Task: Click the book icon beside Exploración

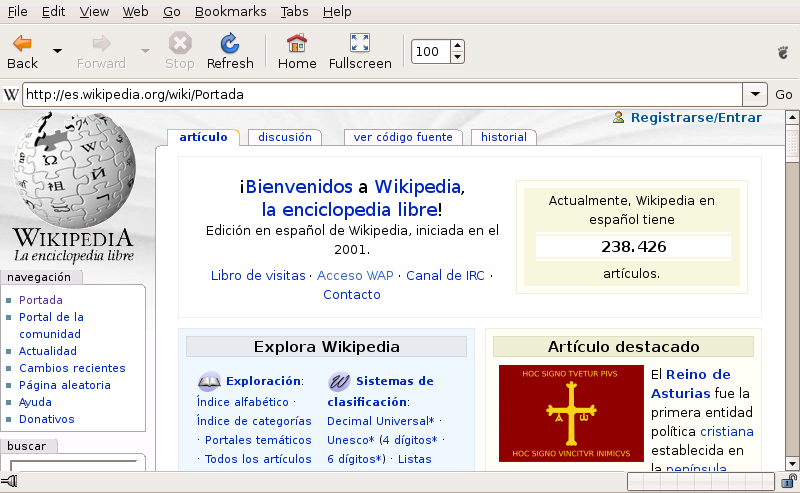Action: click(209, 381)
